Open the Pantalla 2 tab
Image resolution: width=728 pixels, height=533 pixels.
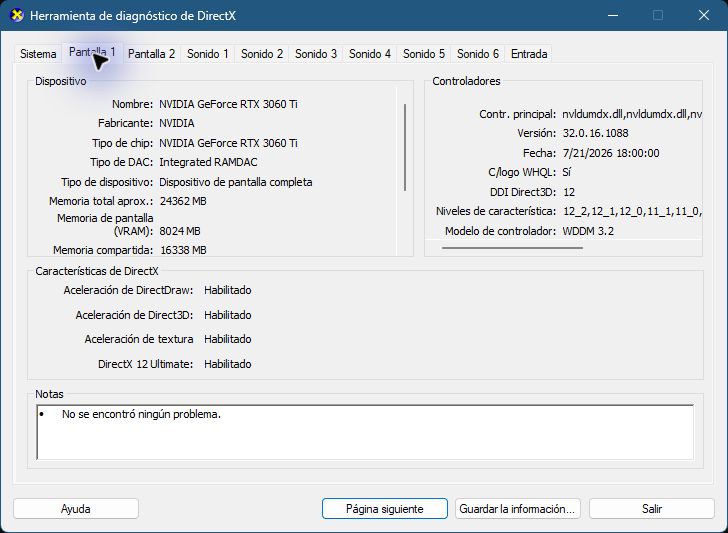[151, 54]
